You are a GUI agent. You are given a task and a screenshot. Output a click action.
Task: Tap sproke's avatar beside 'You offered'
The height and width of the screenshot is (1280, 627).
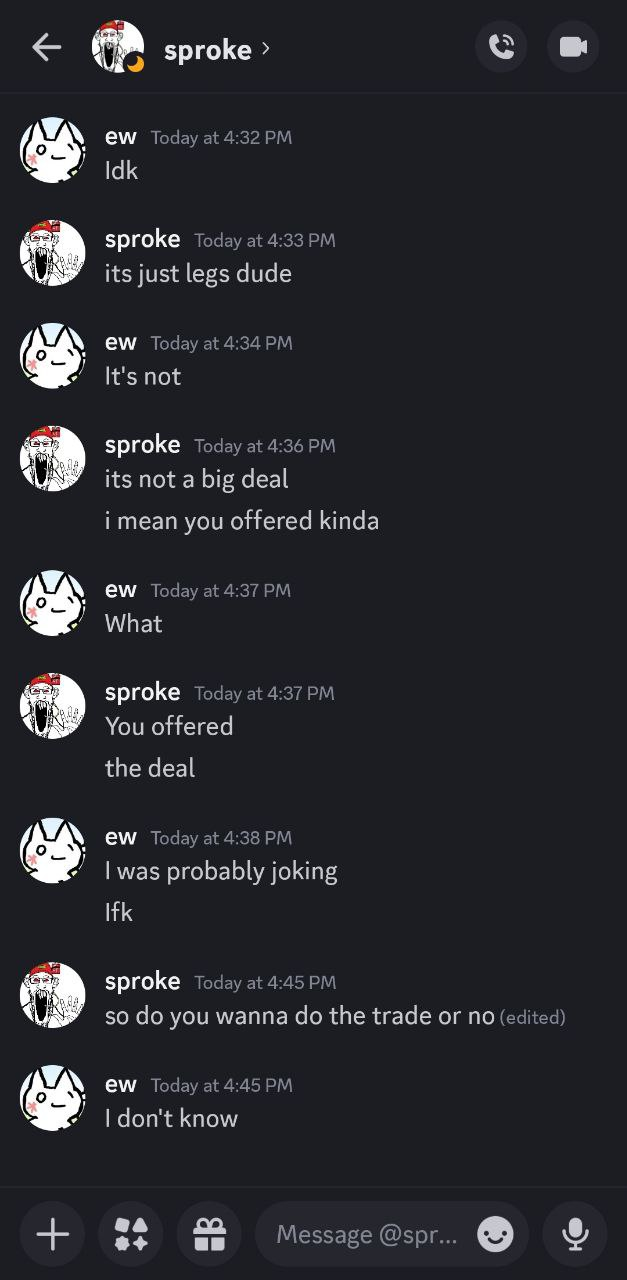[x=53, y=706]
